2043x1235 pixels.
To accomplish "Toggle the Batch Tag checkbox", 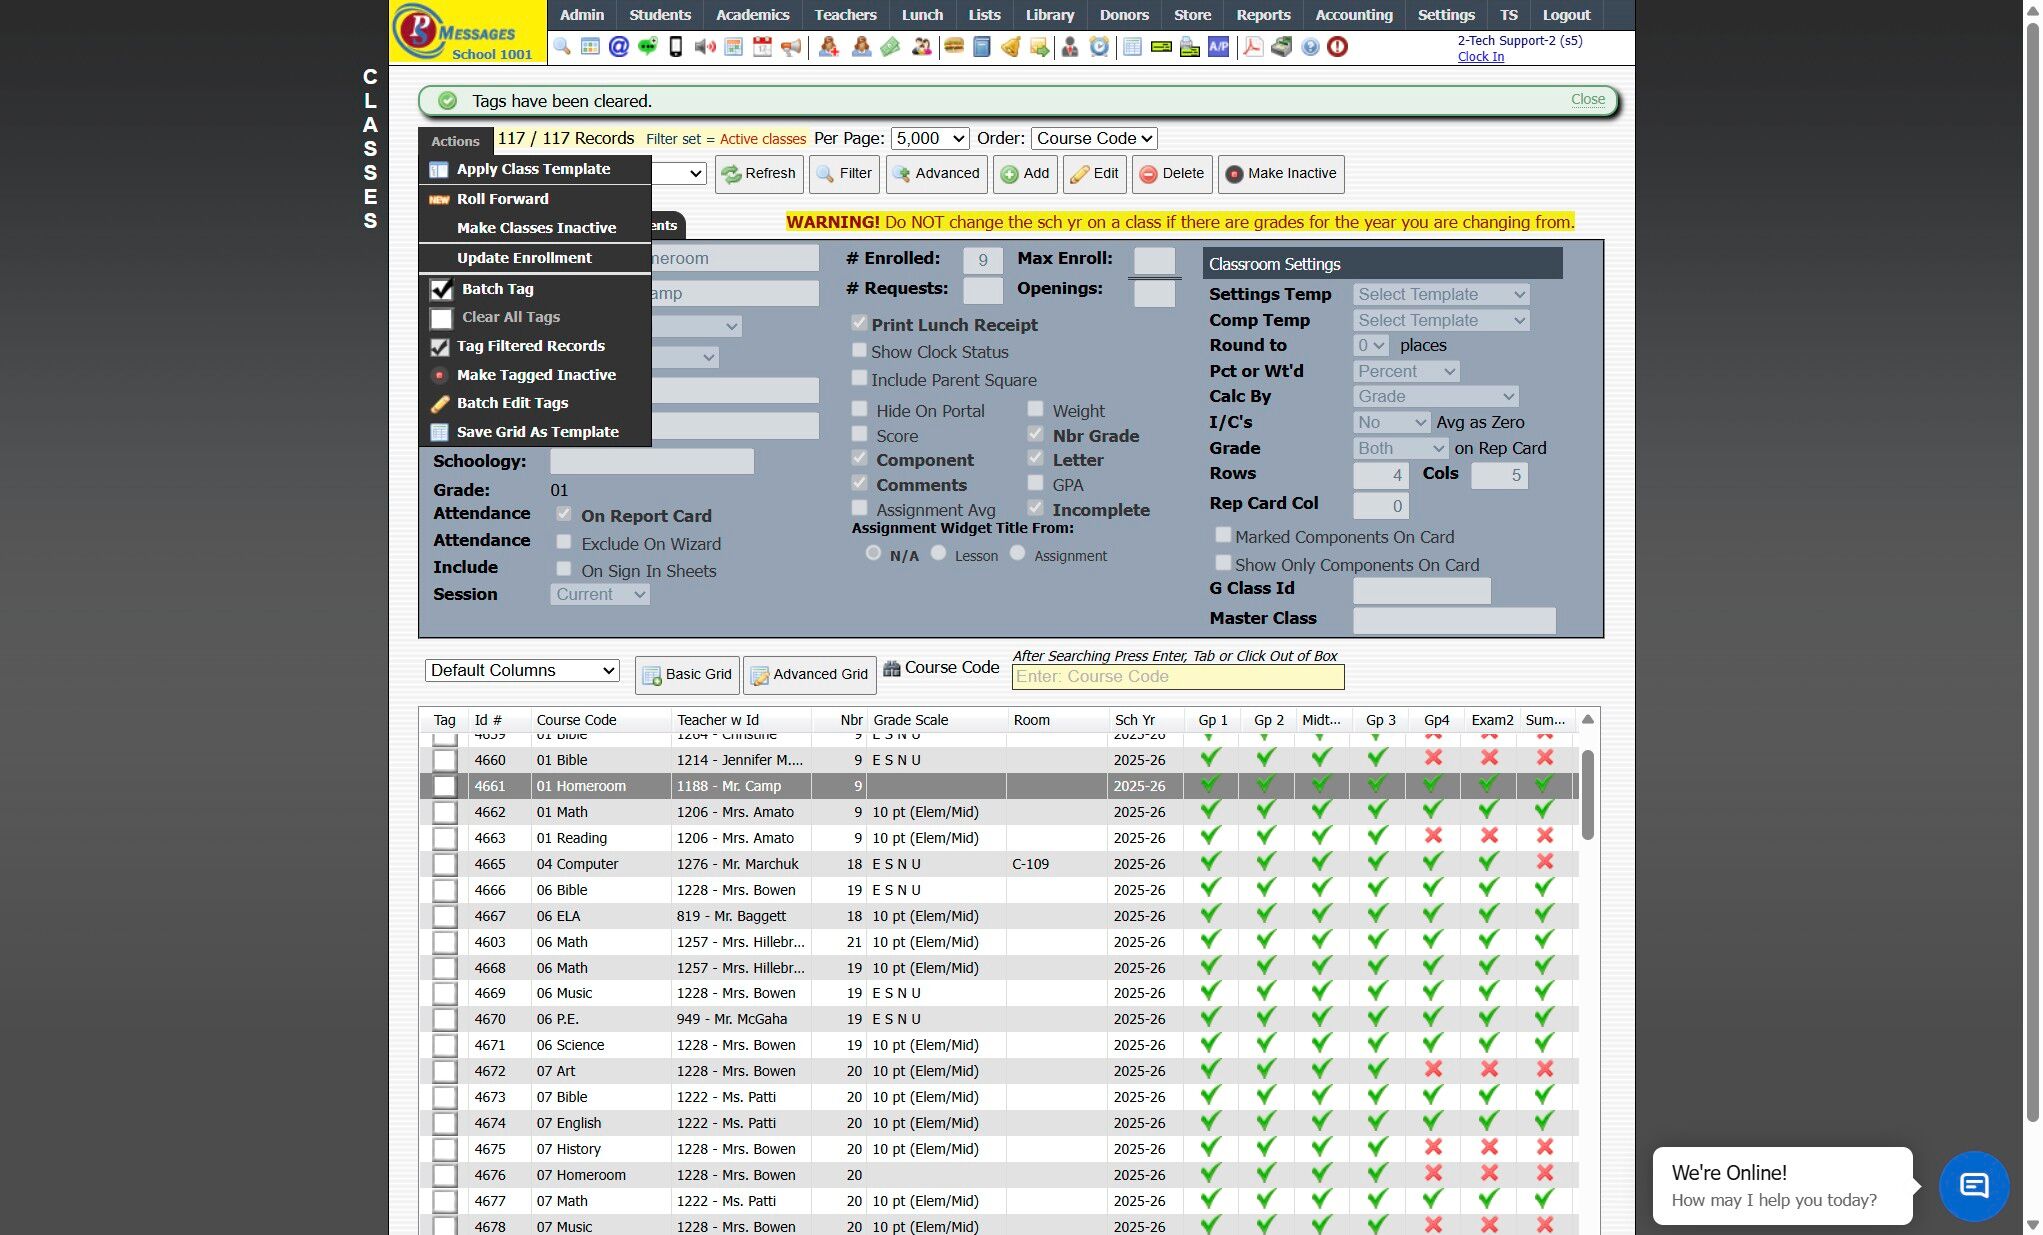I will coord(442,289).
